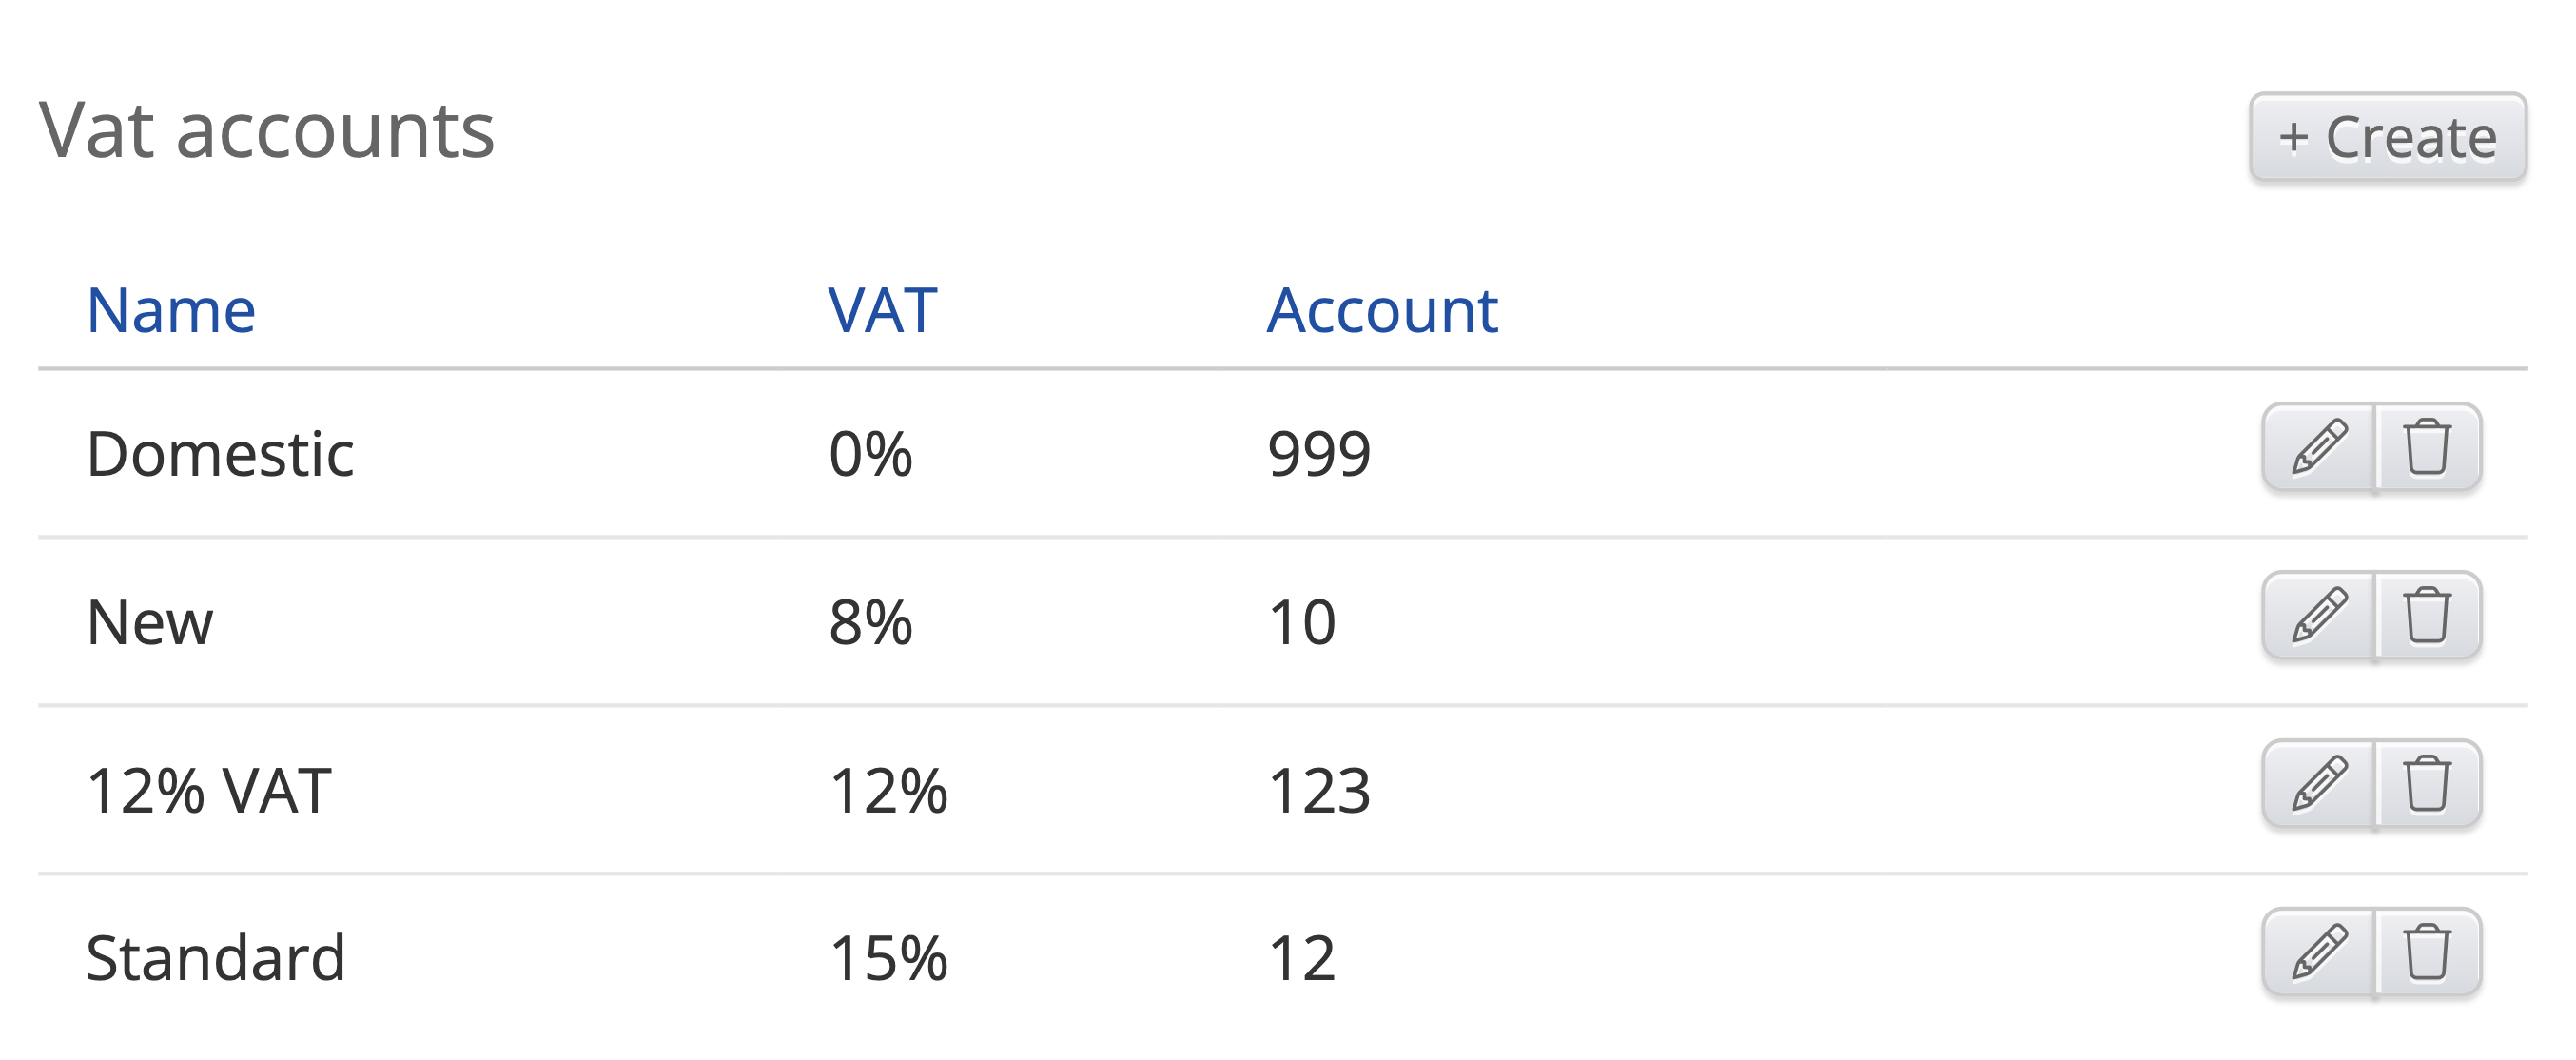Click the 12% VAT name cell
This screenshot has width=2576, height=1060.
(208, 790)
